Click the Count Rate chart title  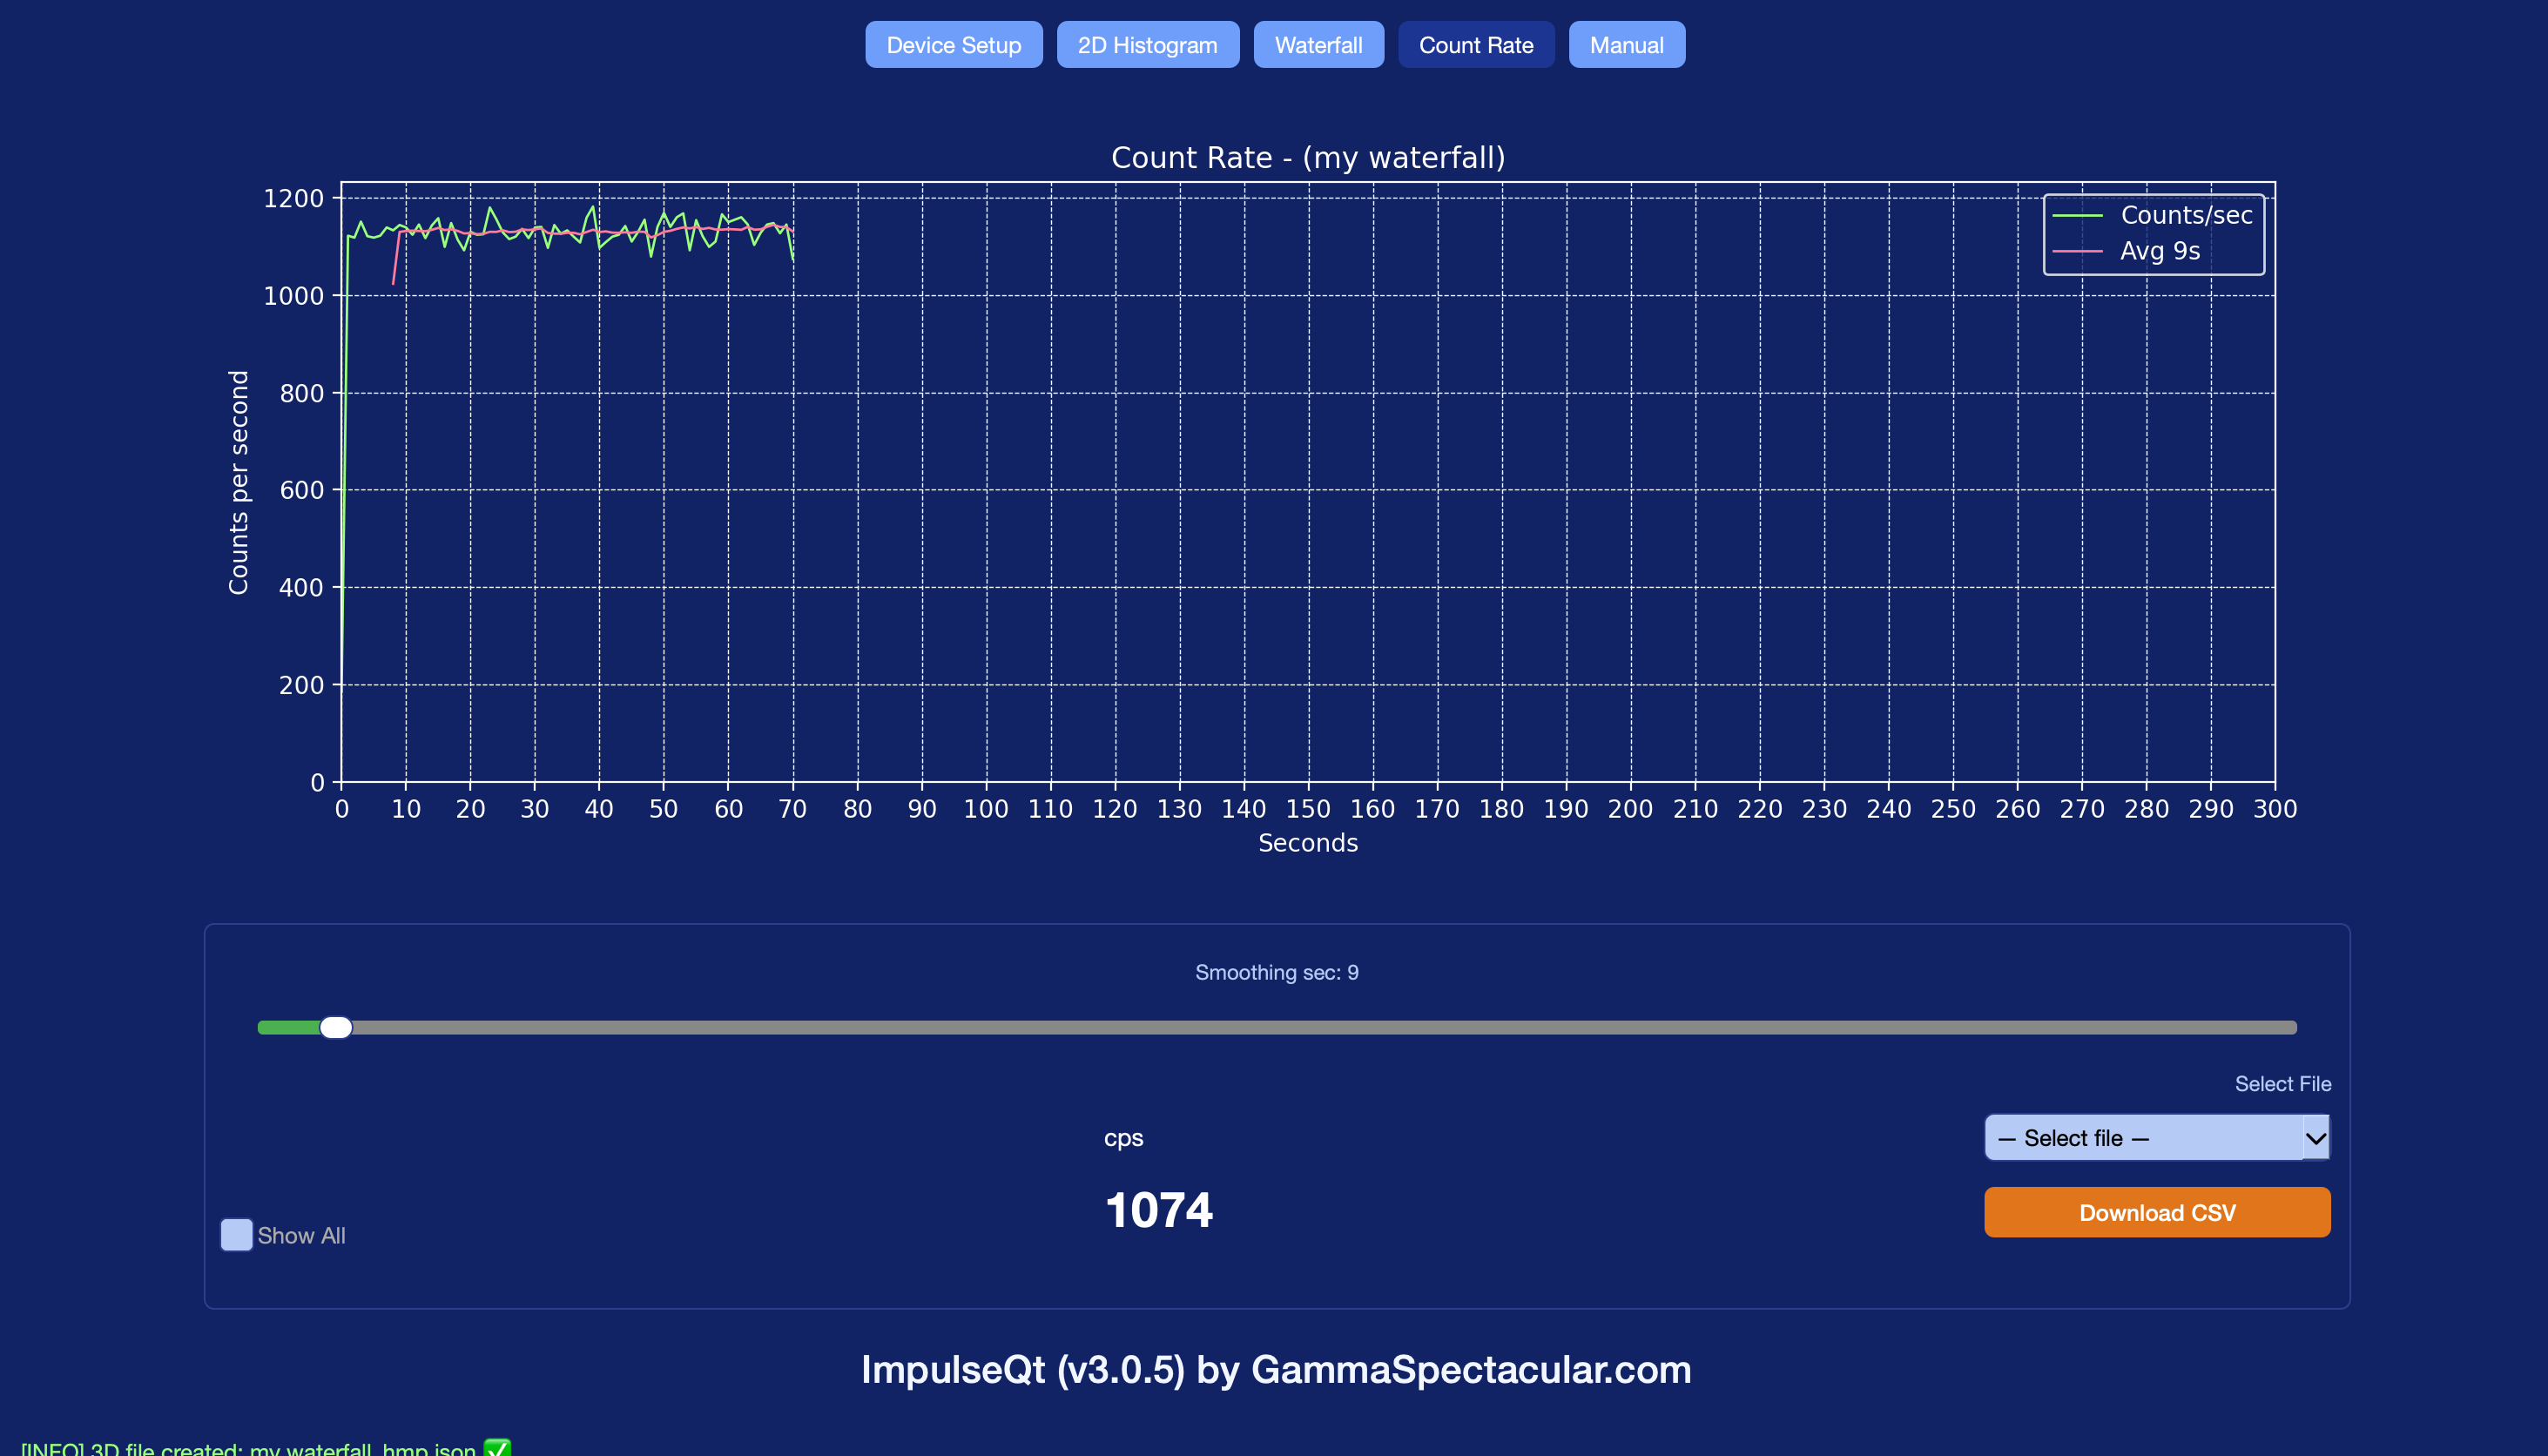(x=1307, y=157)
